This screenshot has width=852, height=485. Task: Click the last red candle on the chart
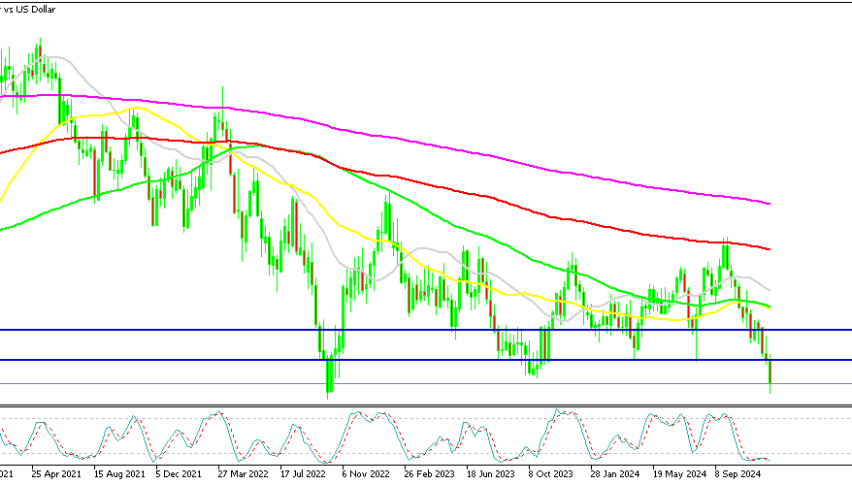click(x=770, y=373)
